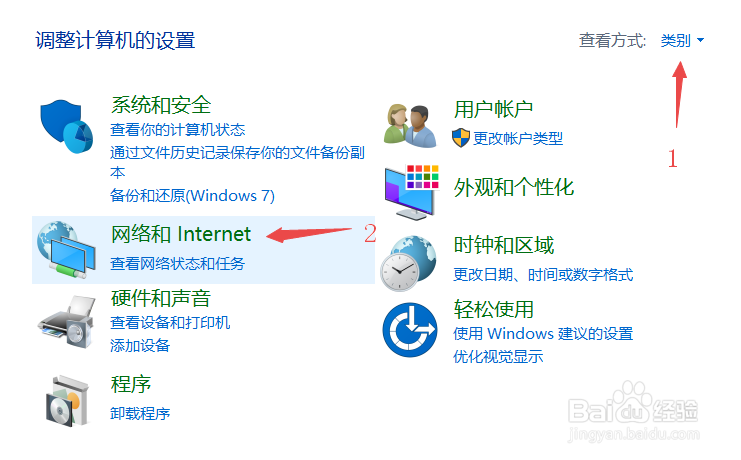Click the User Accounts people icon
Viewport: 741px width, 460px height.
coord(410,125)
